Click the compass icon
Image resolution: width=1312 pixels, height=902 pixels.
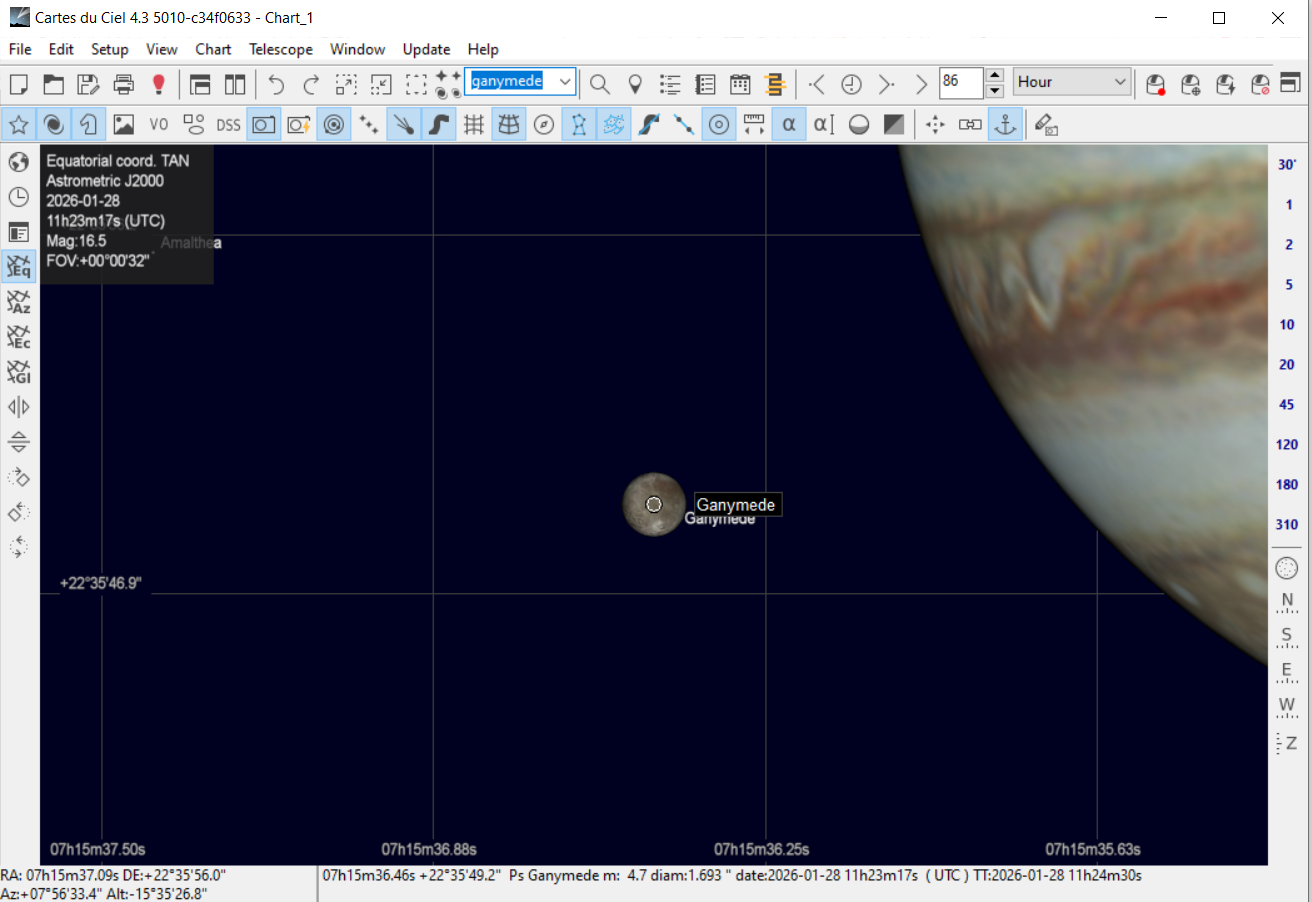[544, 124]
